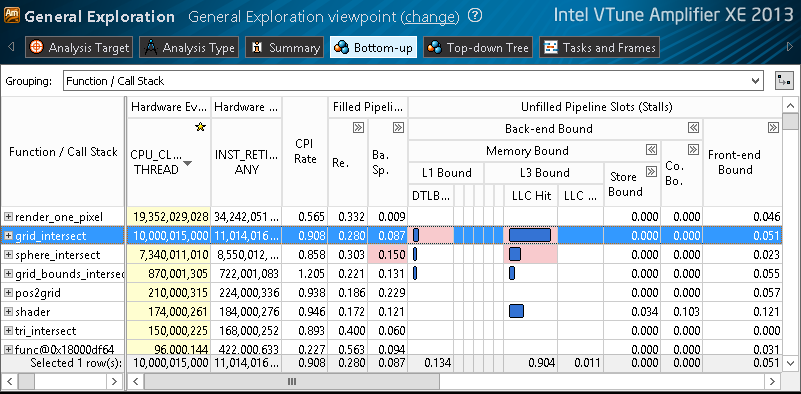This screenshot has height=394, width=801.
Task: Open the Analysis Type tab
Action: coord(190,48)
